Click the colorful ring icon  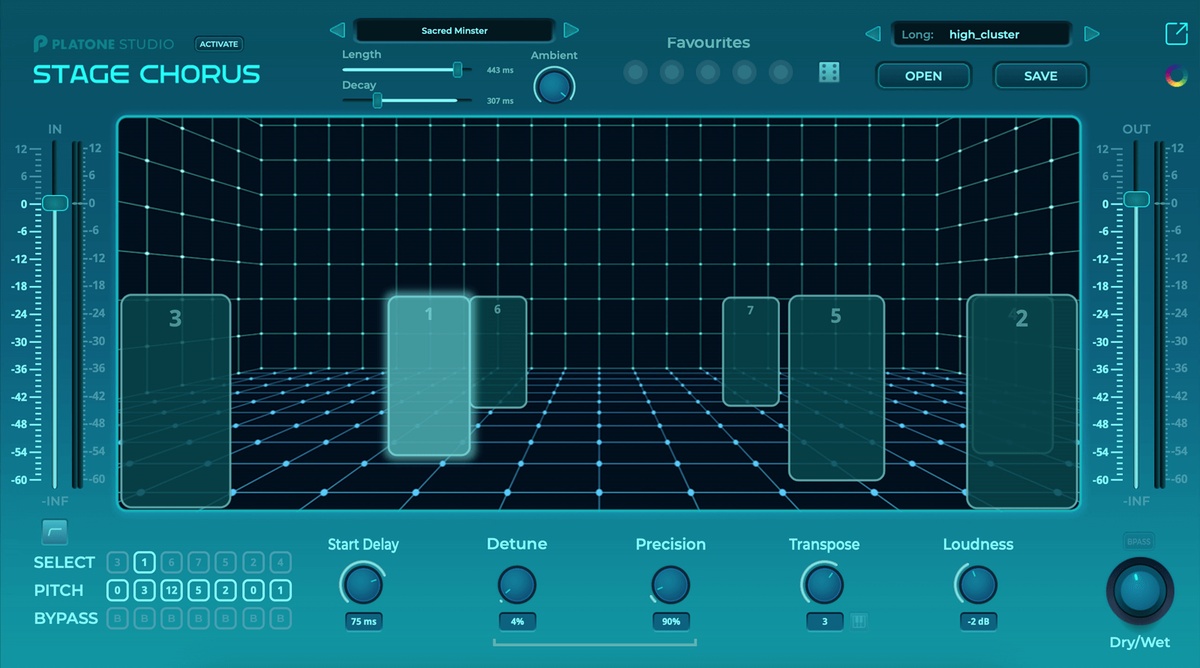click(1176, 76)
